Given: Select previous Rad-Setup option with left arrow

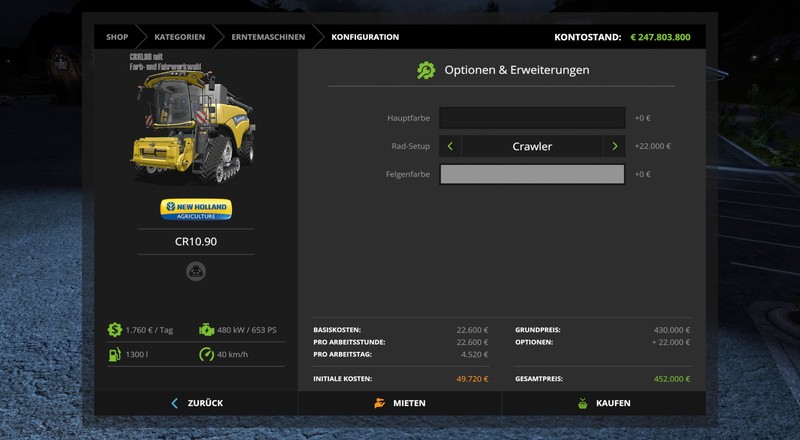Looking at the screenshot, I should pyautogui.click(x=450, y=146).
